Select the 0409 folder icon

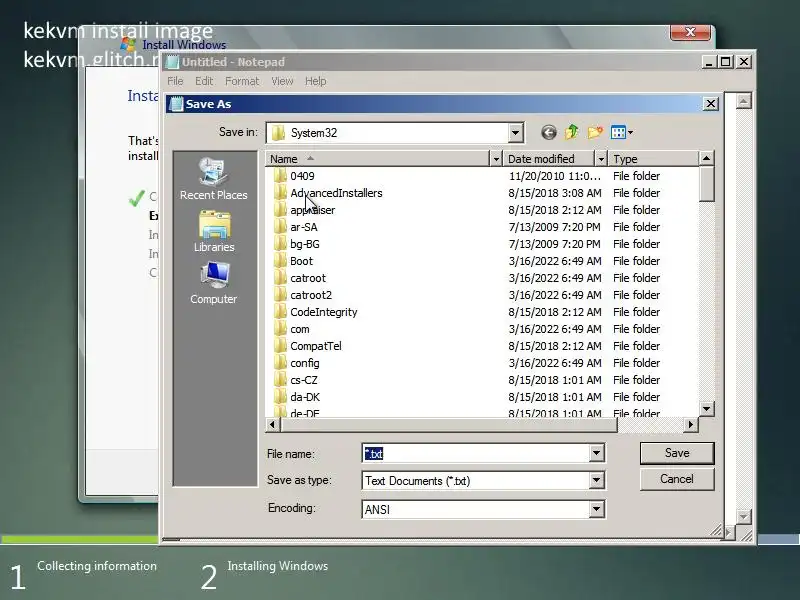tap(280, 176)
